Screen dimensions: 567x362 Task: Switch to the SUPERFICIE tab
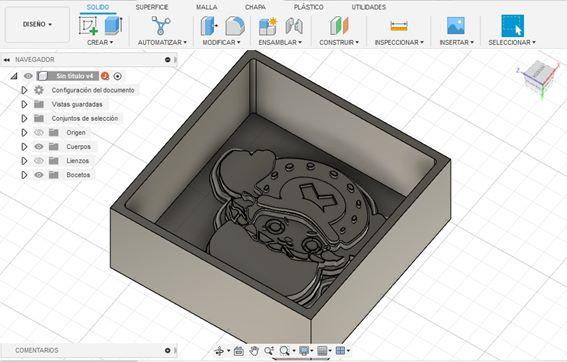pos(152,7)
